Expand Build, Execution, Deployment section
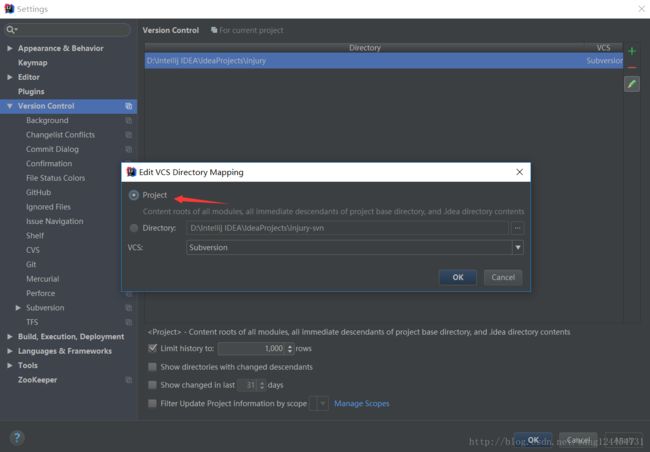The width and height of the screenshot is (650, 452). tap(10, 337)
